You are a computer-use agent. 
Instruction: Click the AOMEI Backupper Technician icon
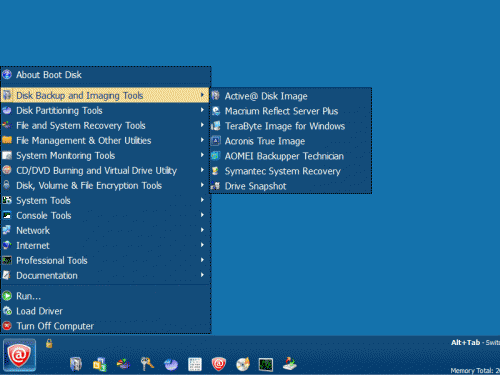pyautogui.click(x=216, y=156)
